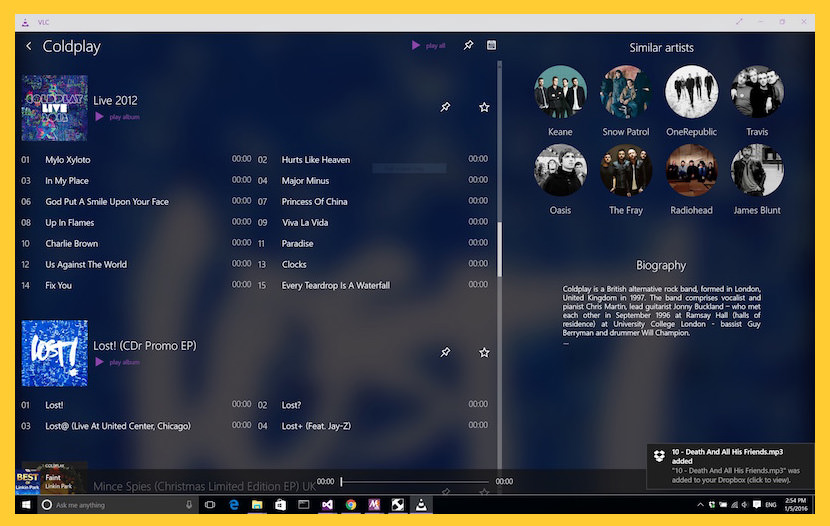Star the Lost! (CDr Promo EP) album
This screenshot has height=526, width=830.
pyautogui.click(x=484, y=352)
